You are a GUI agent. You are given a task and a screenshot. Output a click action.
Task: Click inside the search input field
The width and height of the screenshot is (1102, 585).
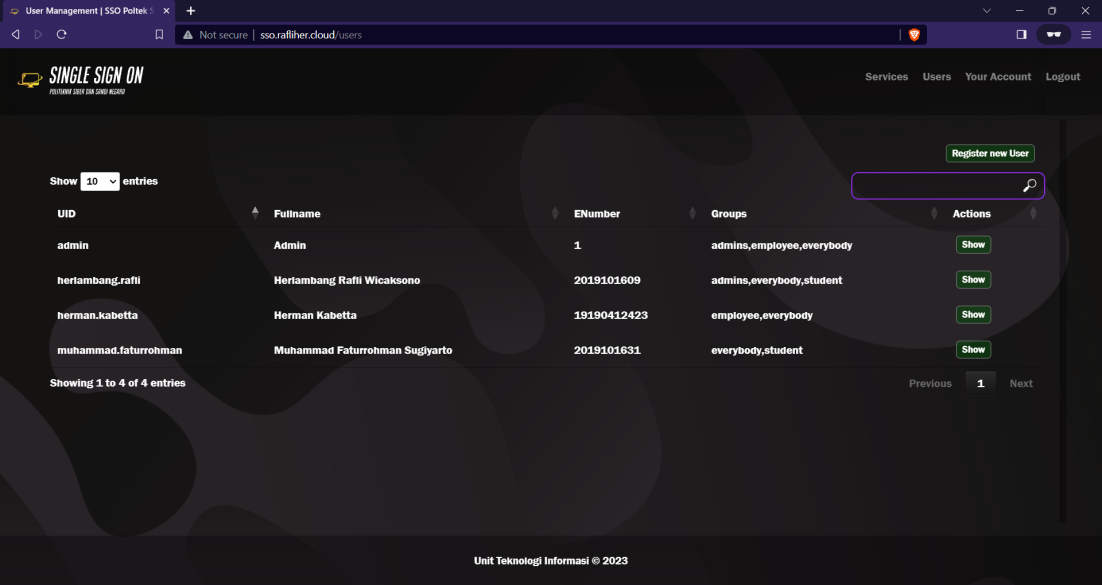click(940, 185)
